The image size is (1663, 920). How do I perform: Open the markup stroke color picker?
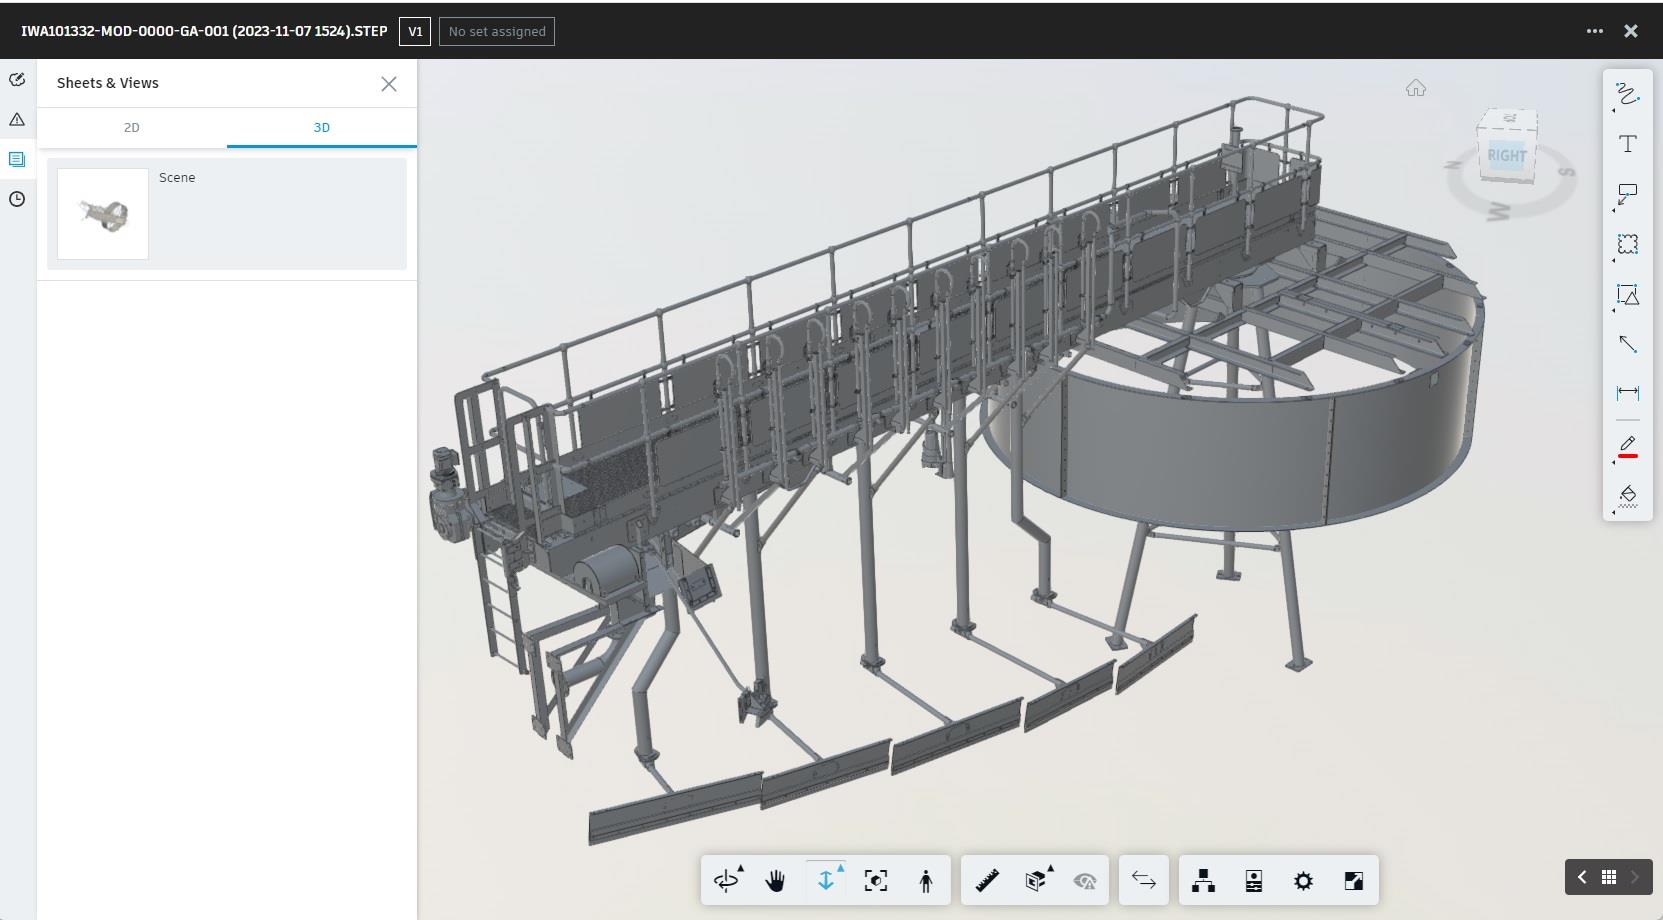point(1627,446)
